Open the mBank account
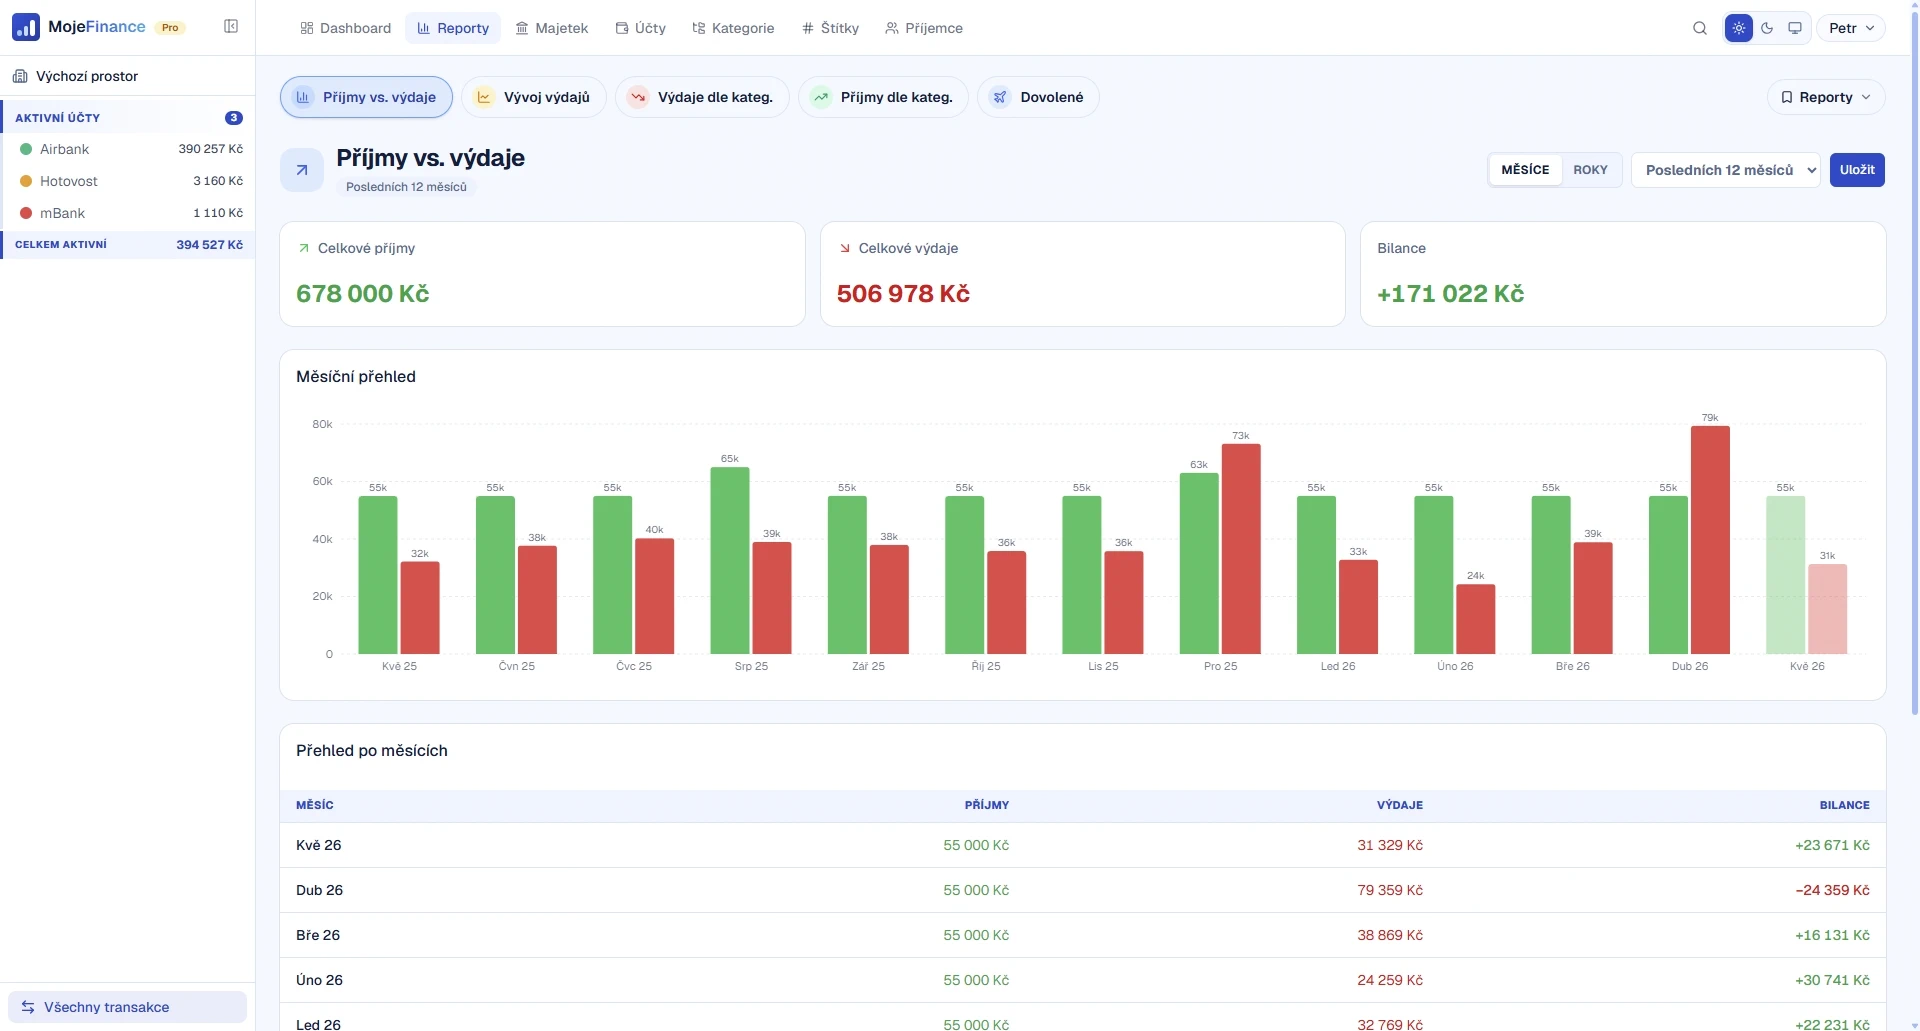This screenshot has width=1920, height=1031. tap(128, 213)
